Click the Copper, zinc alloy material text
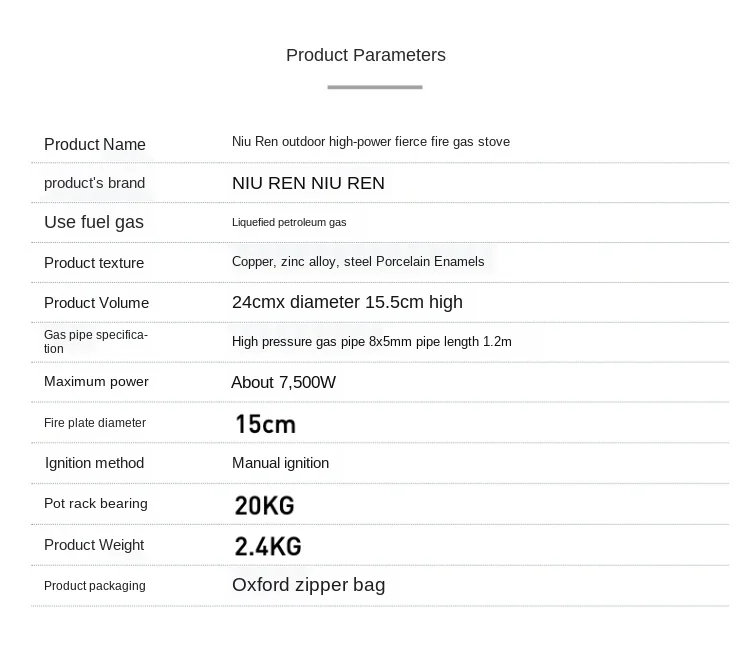750x656 pixels. (358, 261)
